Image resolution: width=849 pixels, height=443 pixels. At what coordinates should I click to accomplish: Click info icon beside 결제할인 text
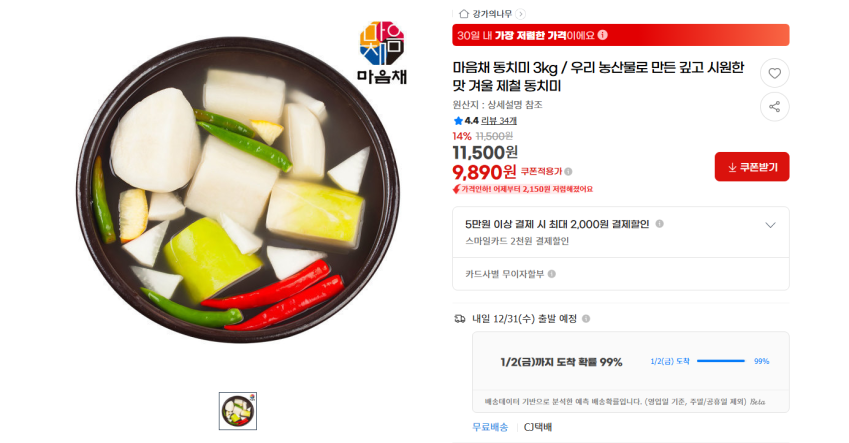click(659, 224)
